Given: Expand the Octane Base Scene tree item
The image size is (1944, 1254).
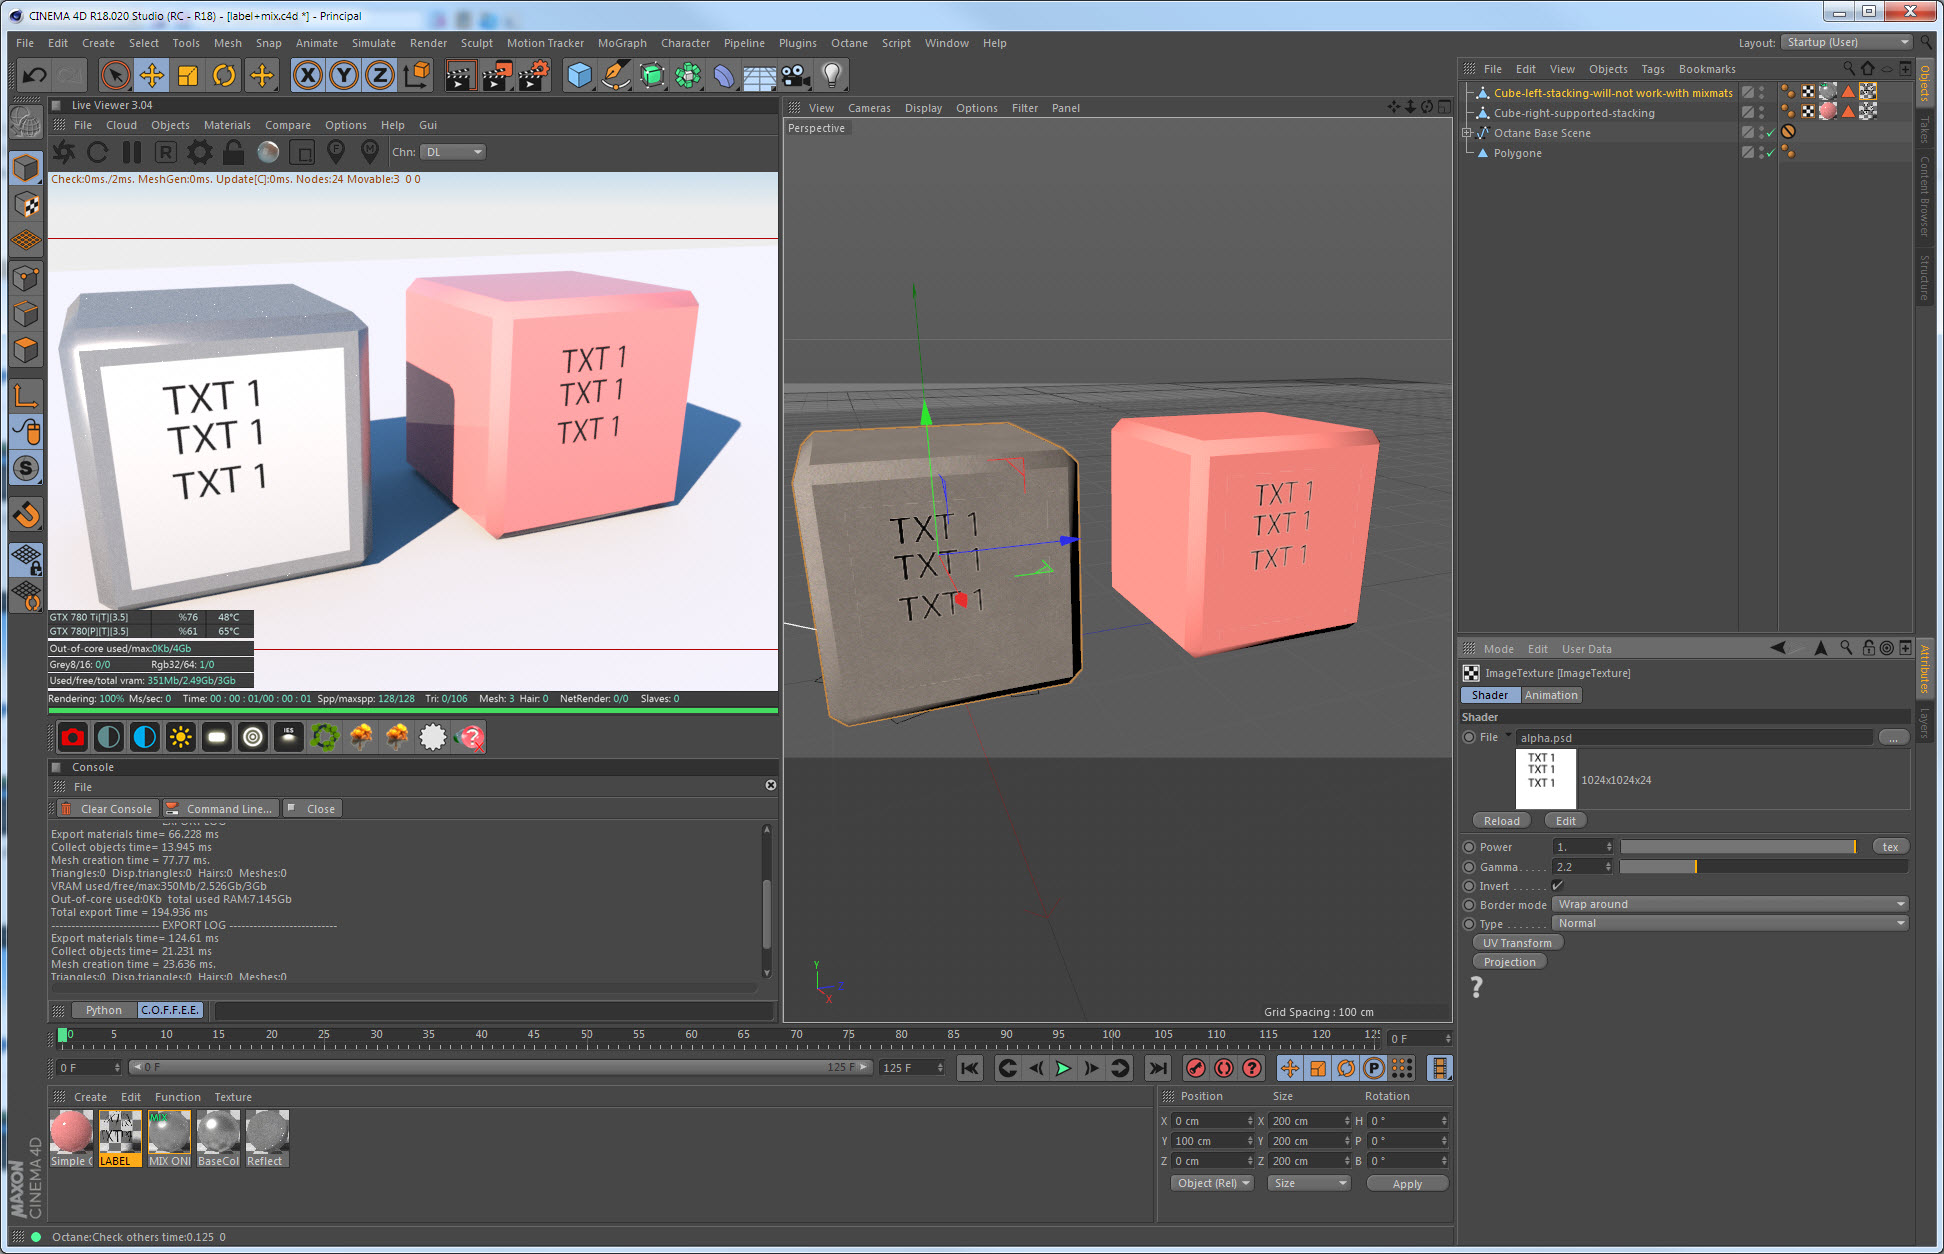Looking at the screenshot, I should pos(1467,133).
